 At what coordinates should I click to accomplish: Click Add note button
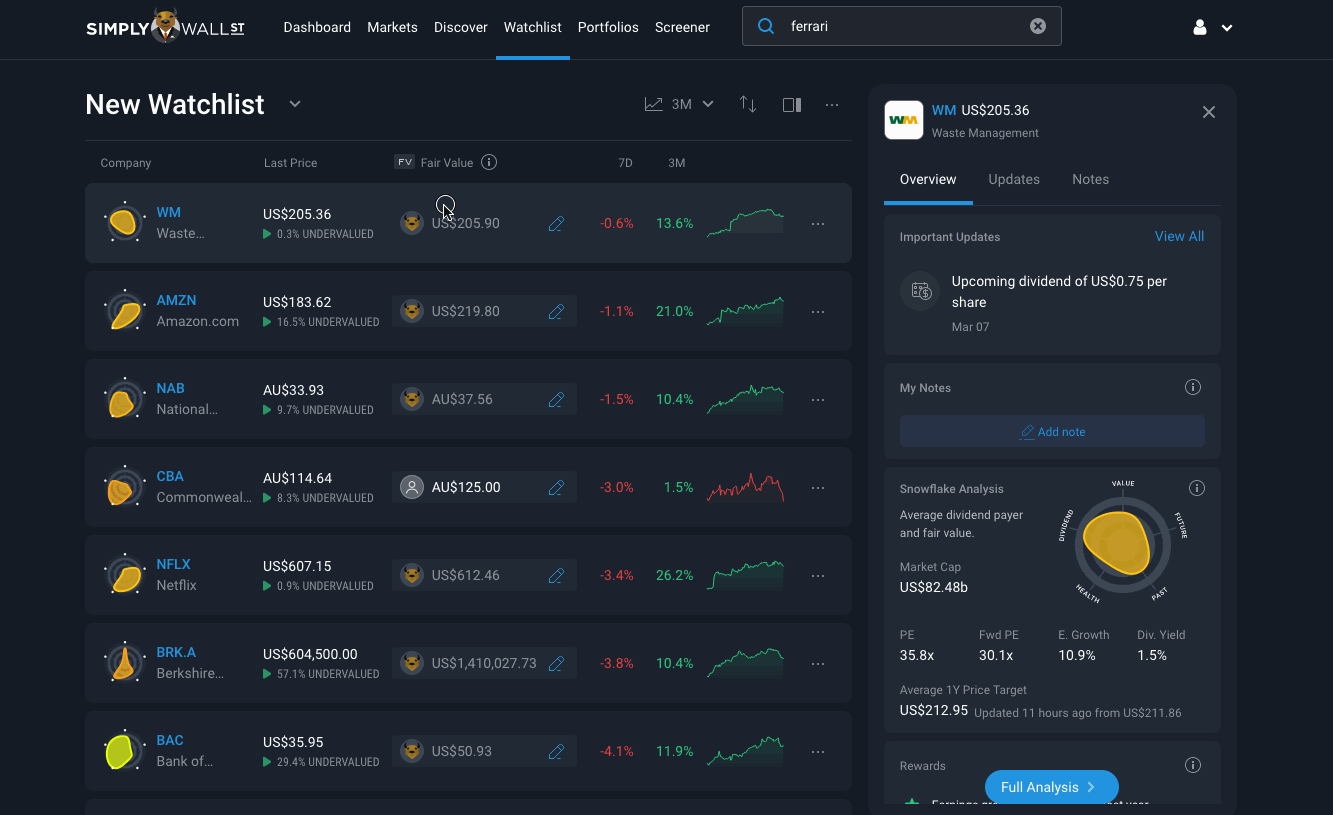pos(1052,432)
